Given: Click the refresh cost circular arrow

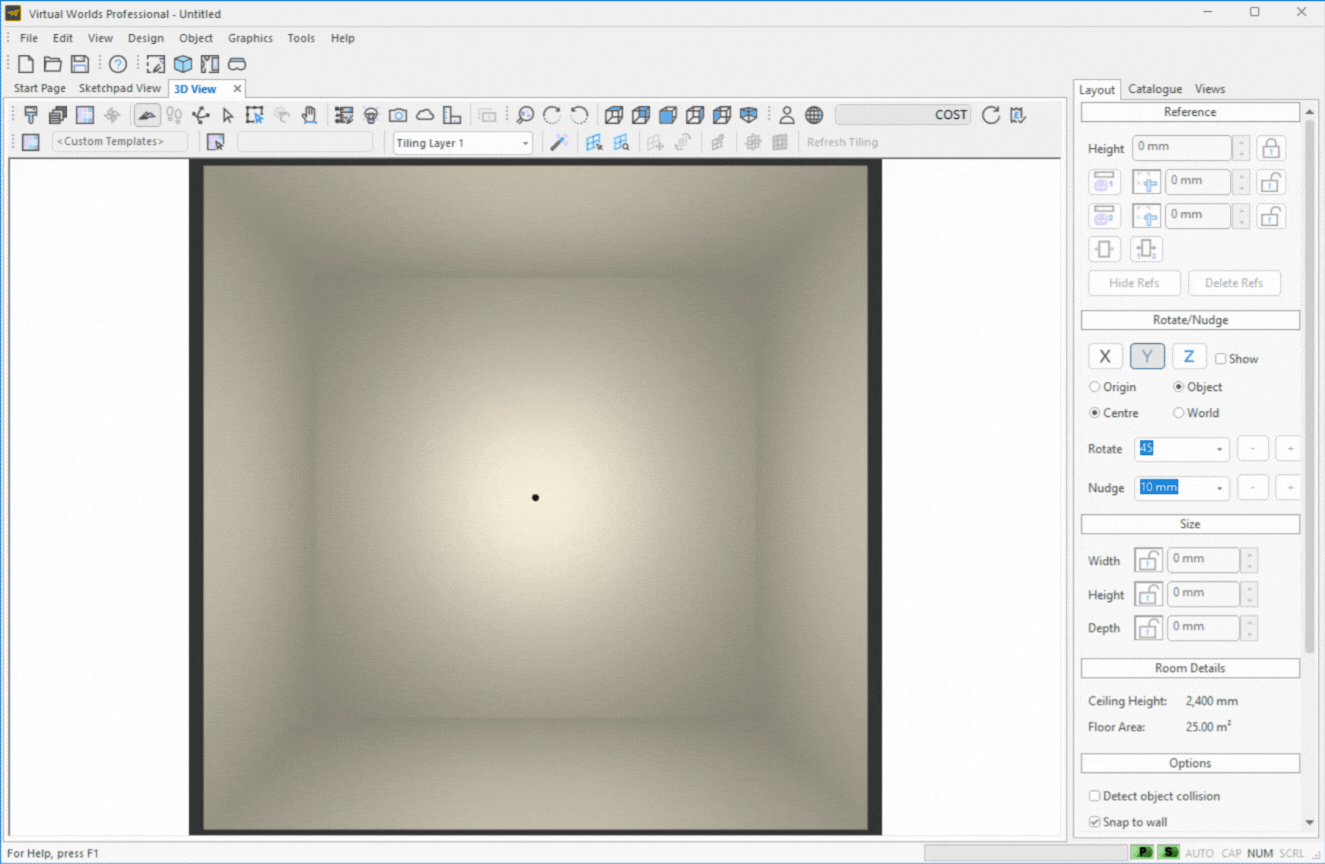Looking at the screenshot, I should (x=991, y=115).
